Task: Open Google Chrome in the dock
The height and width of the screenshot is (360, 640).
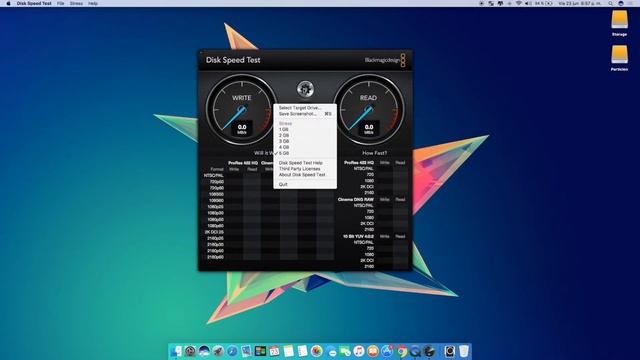Action: pos(402,351)
